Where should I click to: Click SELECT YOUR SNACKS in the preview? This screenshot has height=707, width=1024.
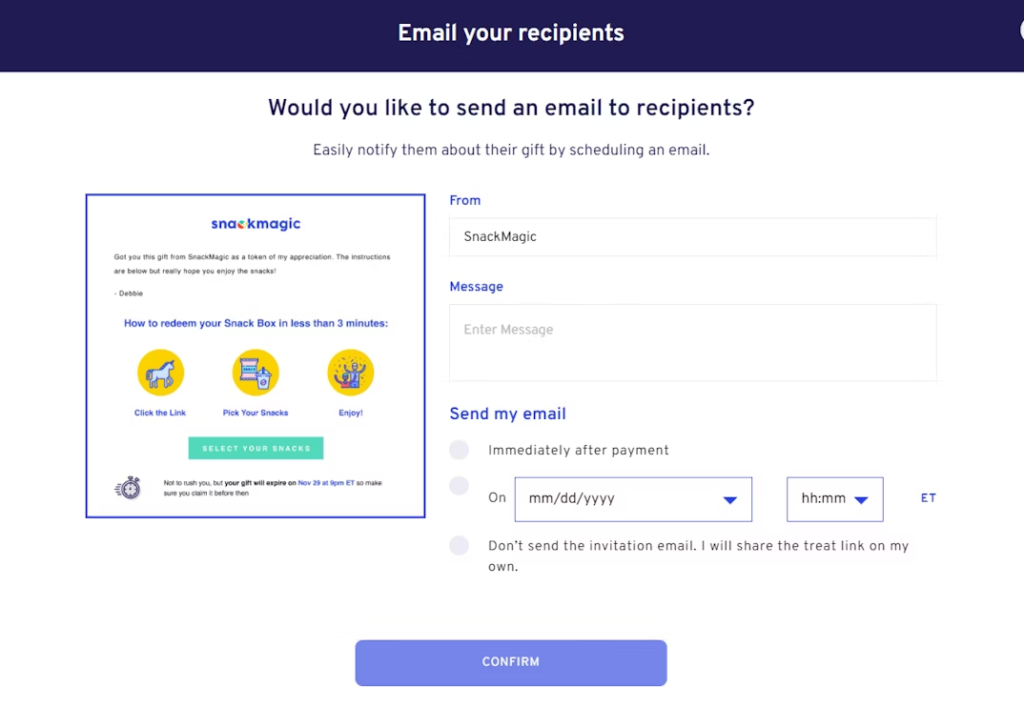255,448
